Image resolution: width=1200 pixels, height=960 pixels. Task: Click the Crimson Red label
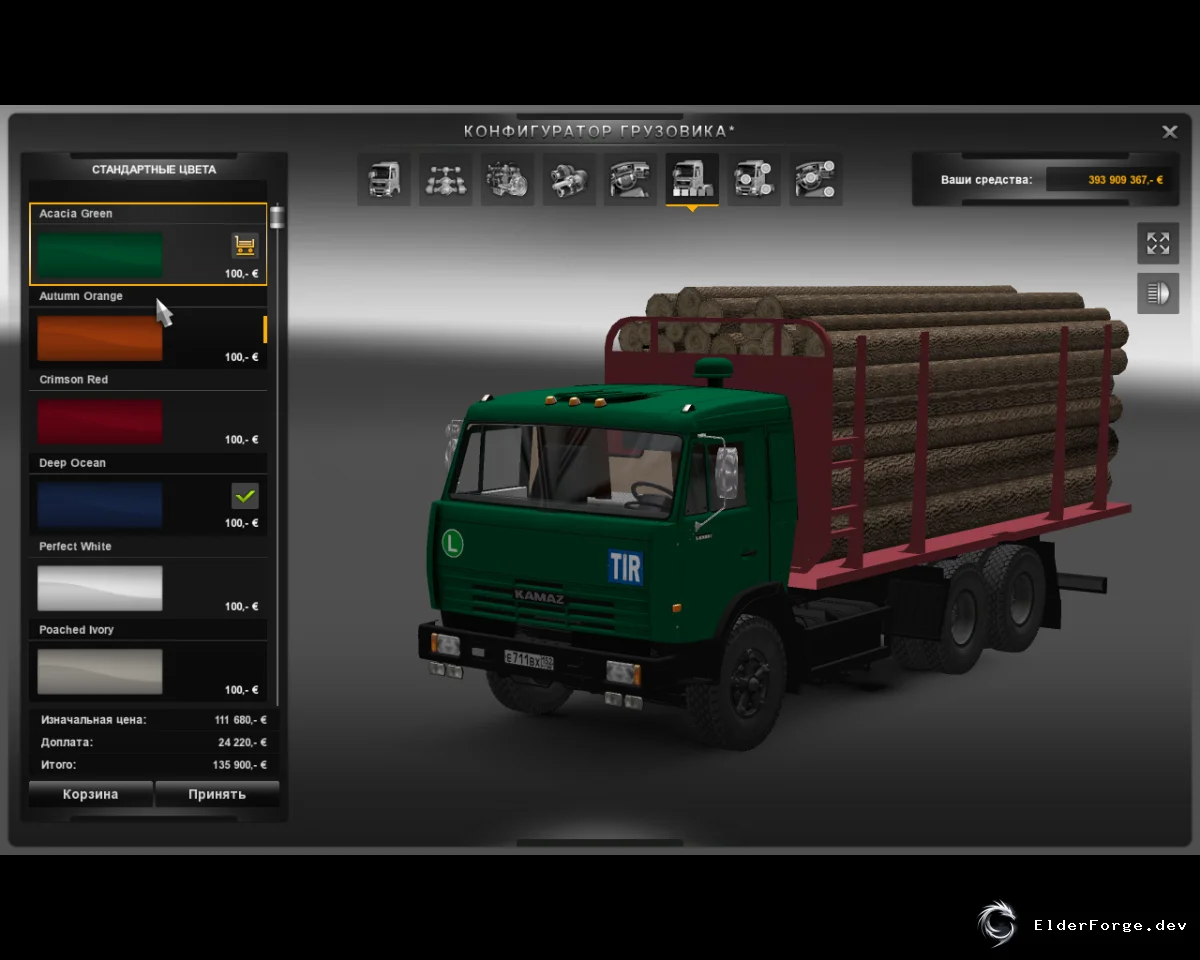pos(74,380)
